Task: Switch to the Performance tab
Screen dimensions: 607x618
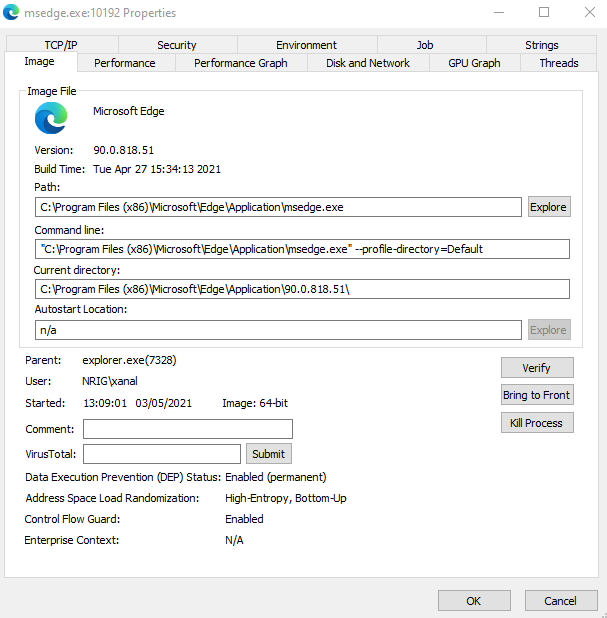Action: click(x=125, y=63)
